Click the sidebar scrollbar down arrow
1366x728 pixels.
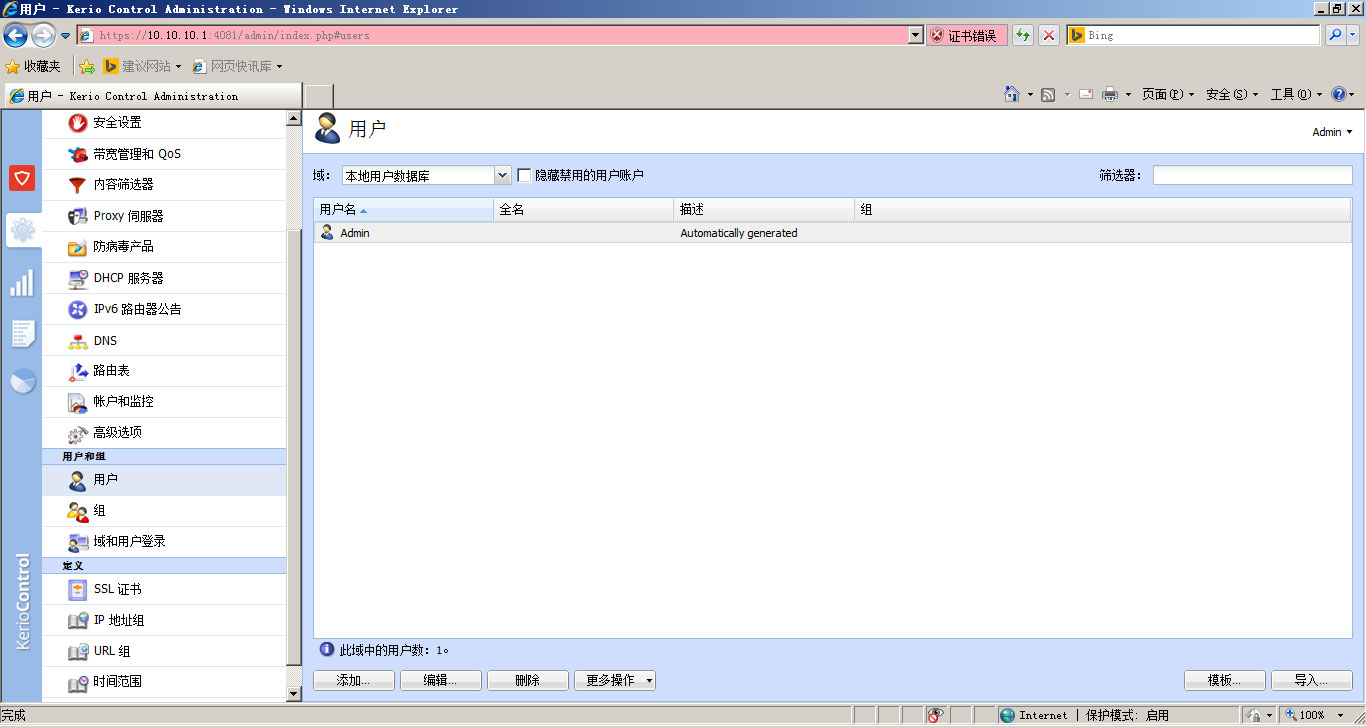coord(294,693)
